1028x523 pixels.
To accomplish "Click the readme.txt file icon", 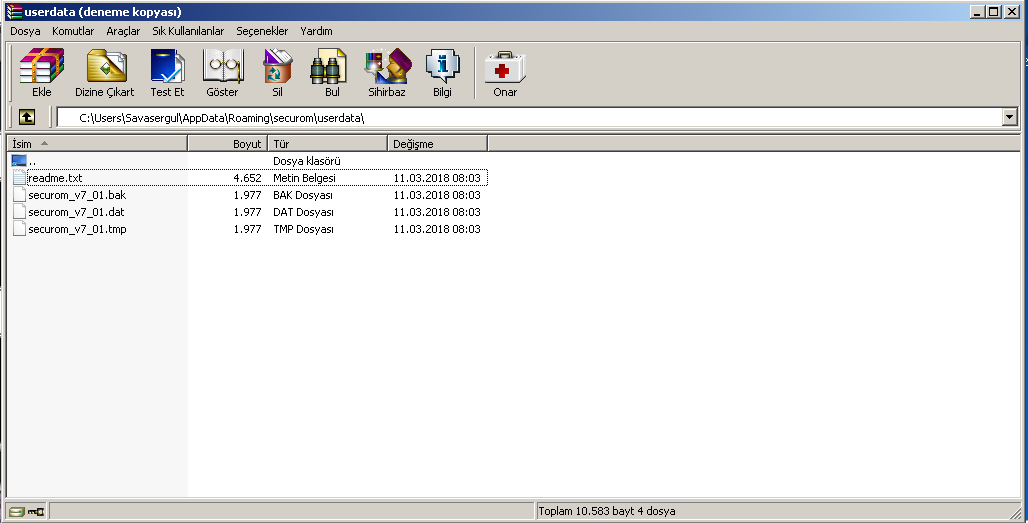I will tap(19, 178).
